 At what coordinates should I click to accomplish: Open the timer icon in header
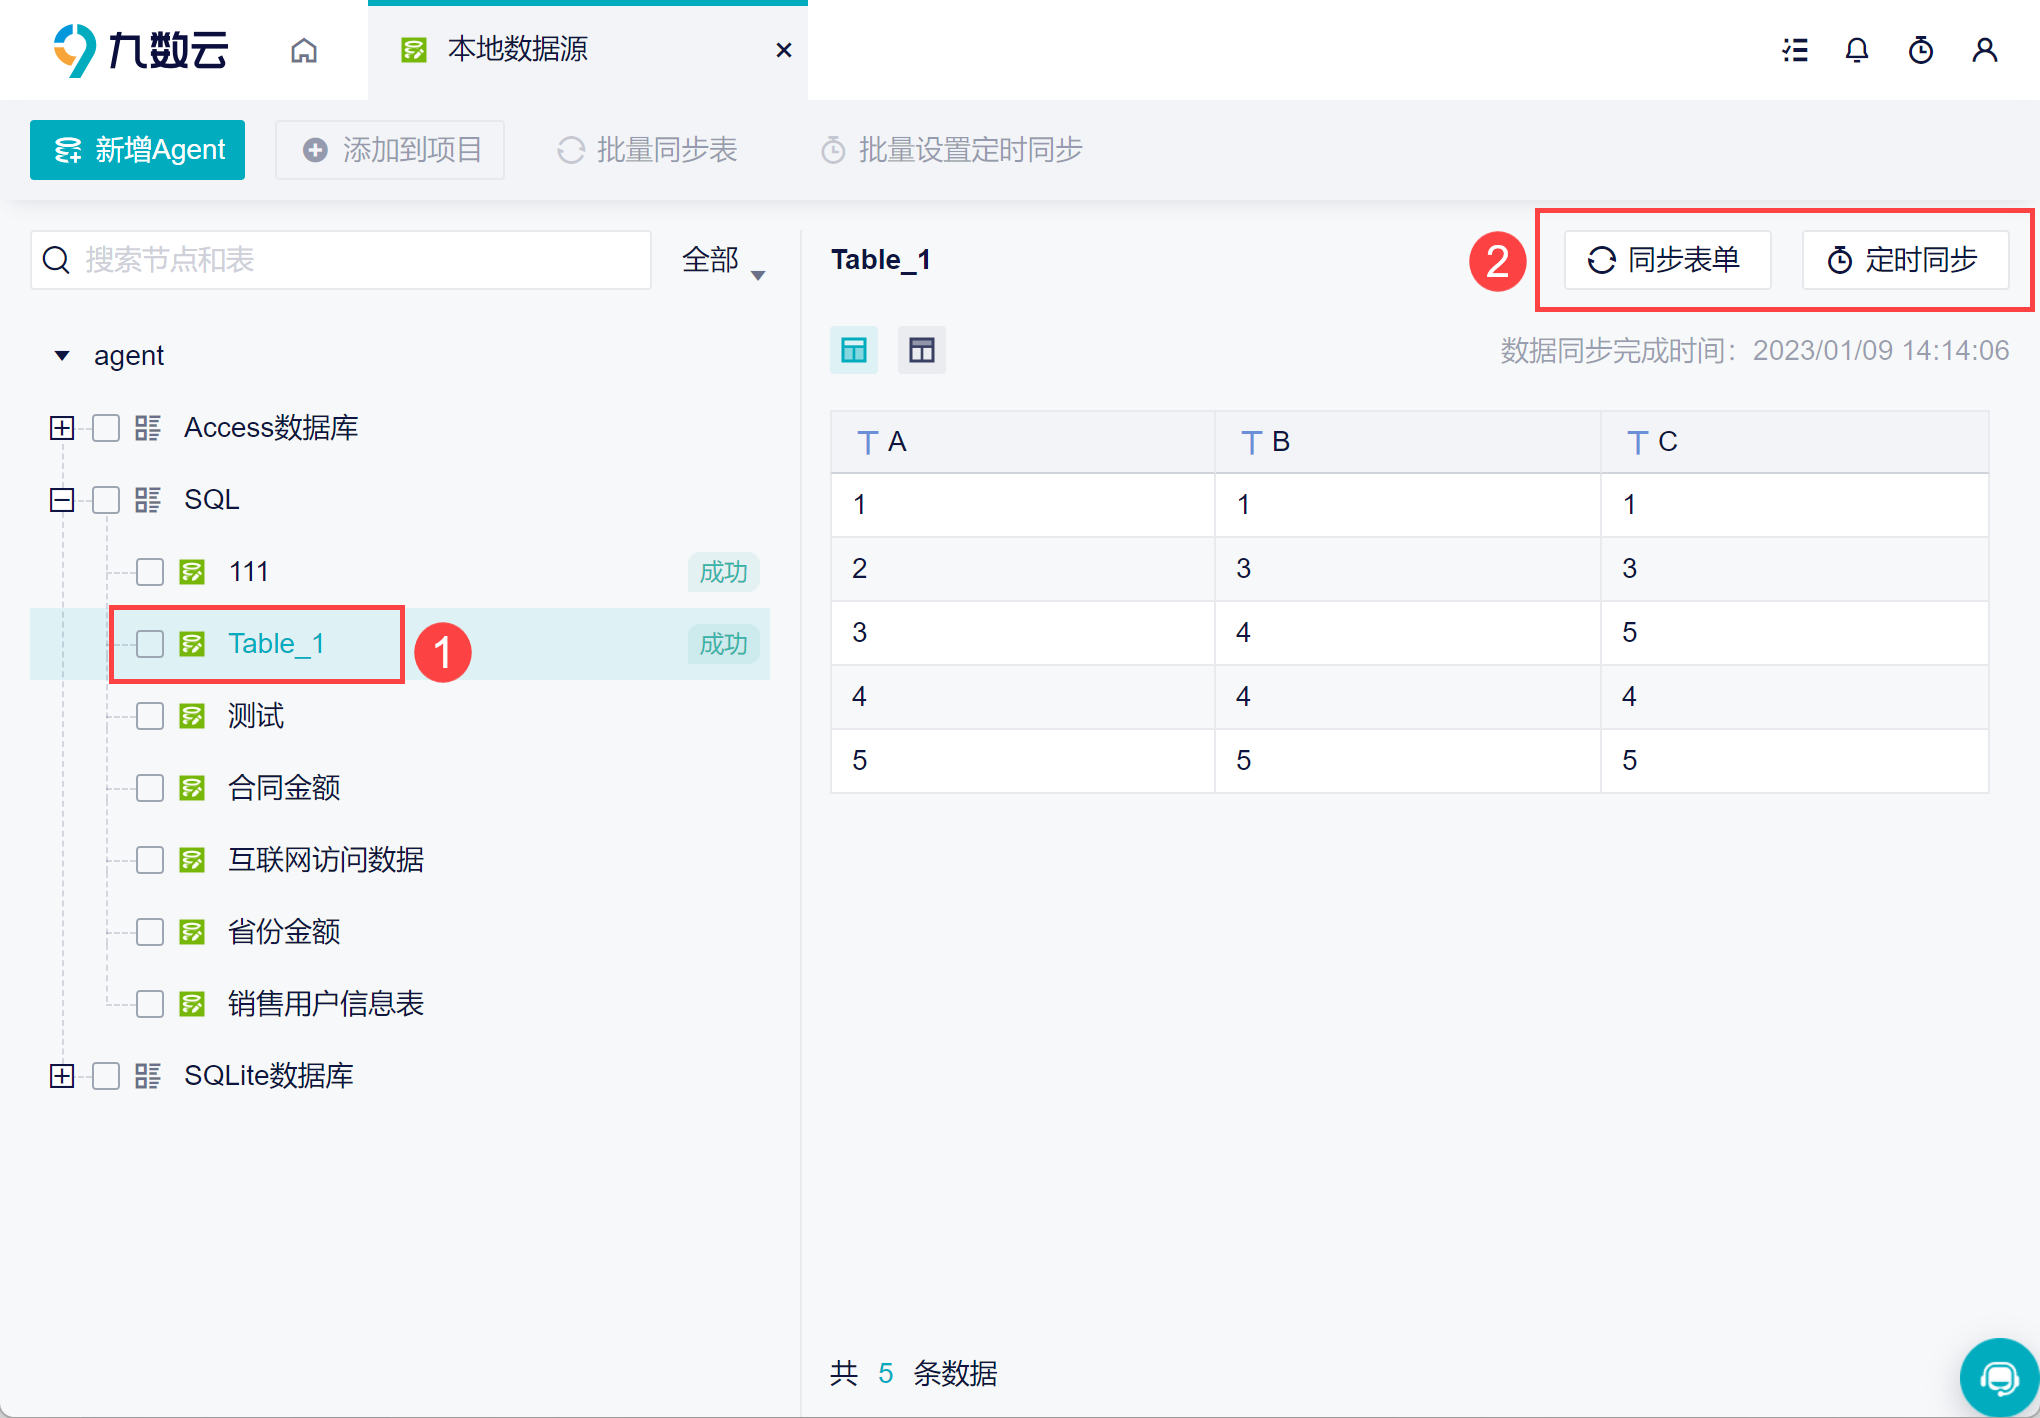tap(1921, 50)
